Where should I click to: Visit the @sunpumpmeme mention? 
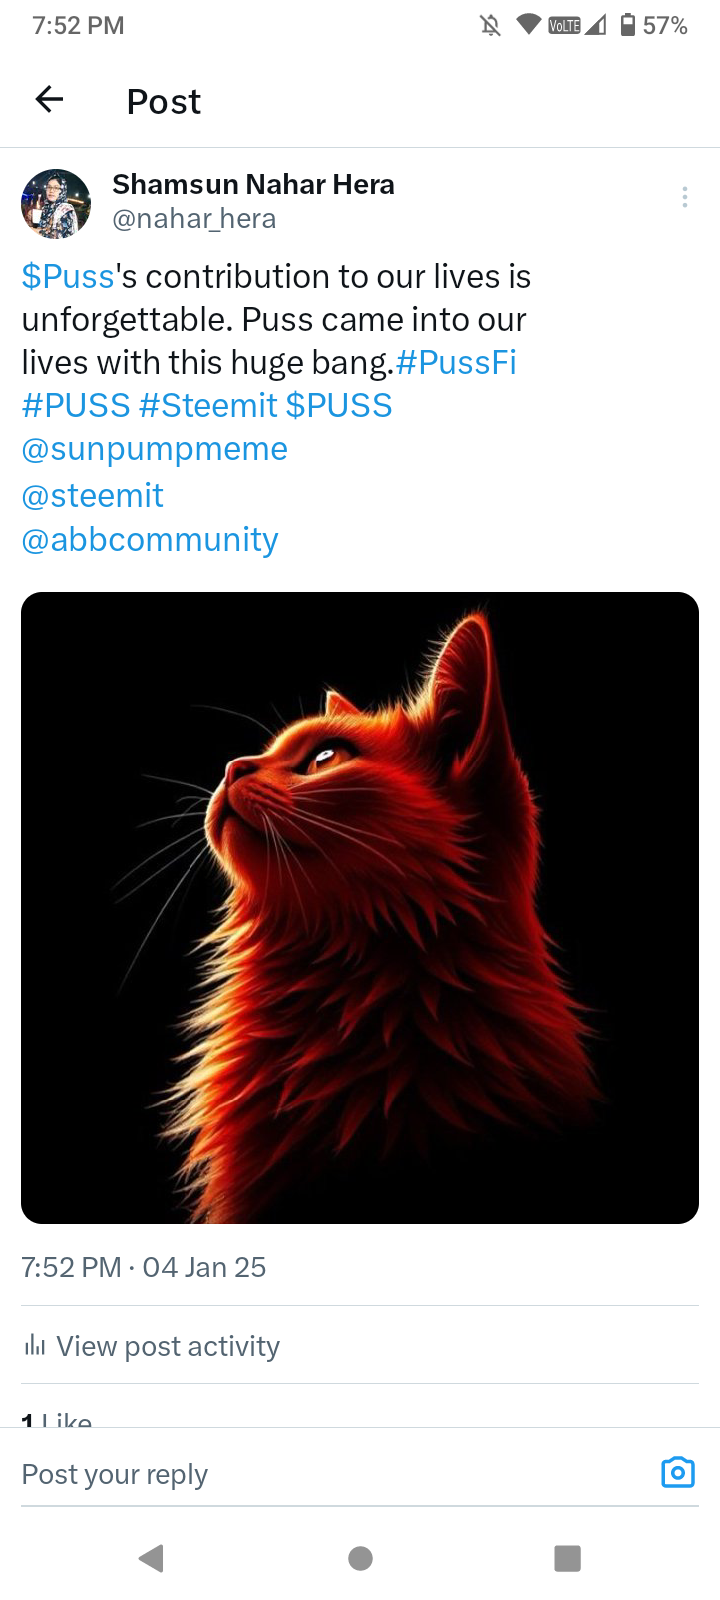(x=154, y=449)
